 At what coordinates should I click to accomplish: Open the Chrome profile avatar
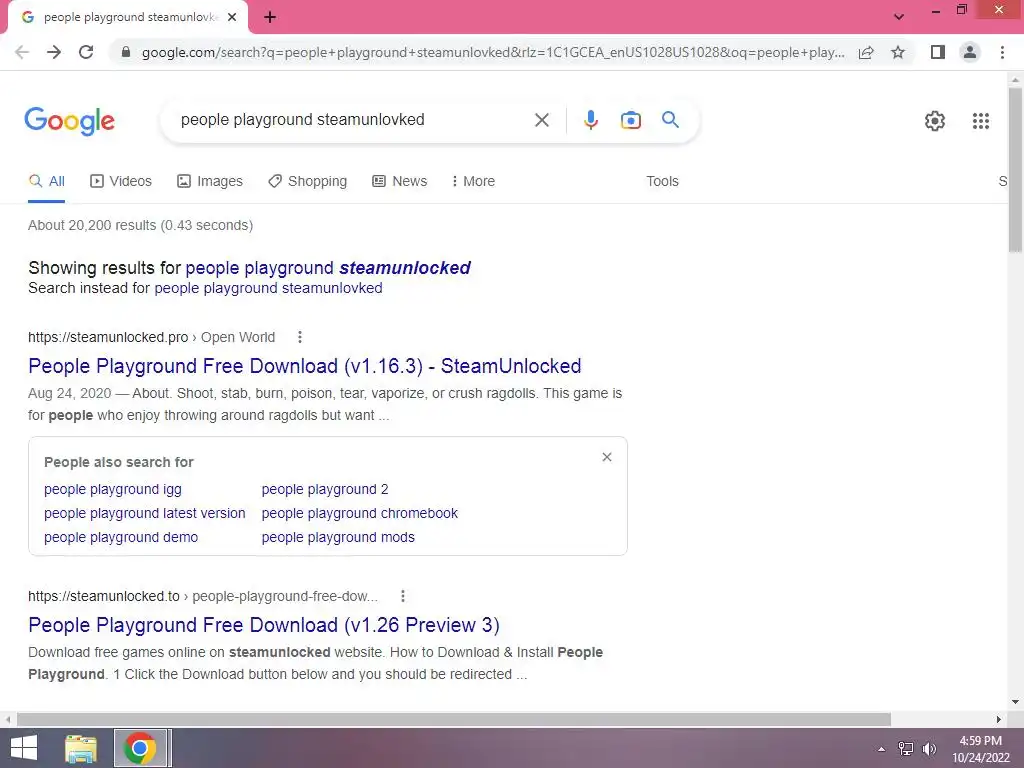point(970,52)
